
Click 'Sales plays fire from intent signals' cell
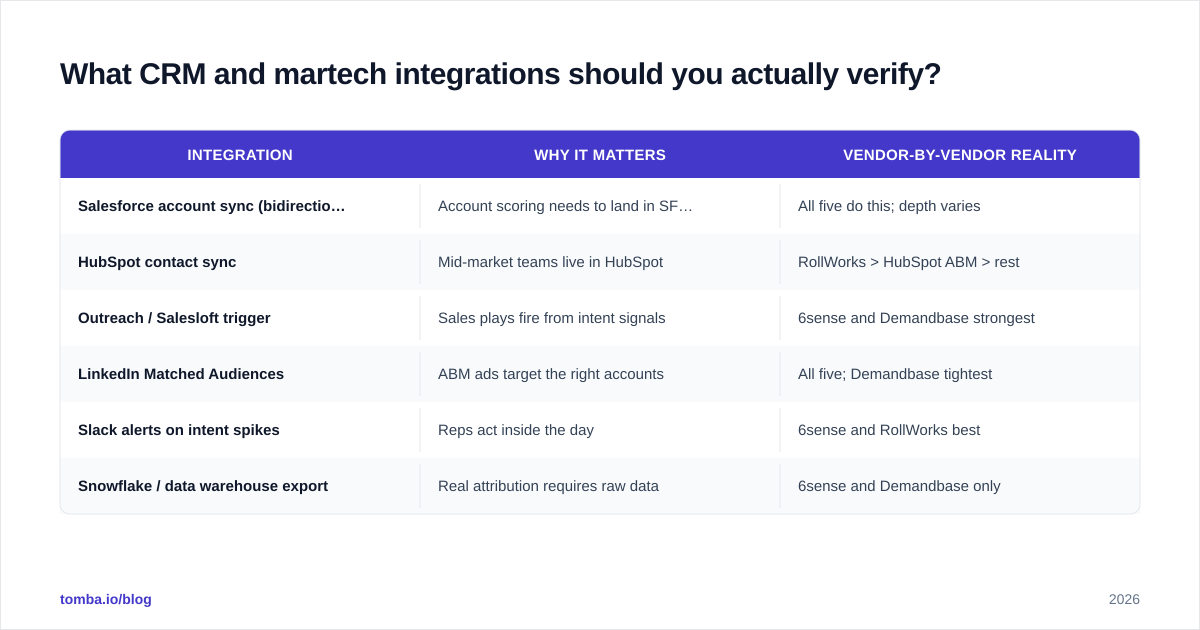pos(600,318)
